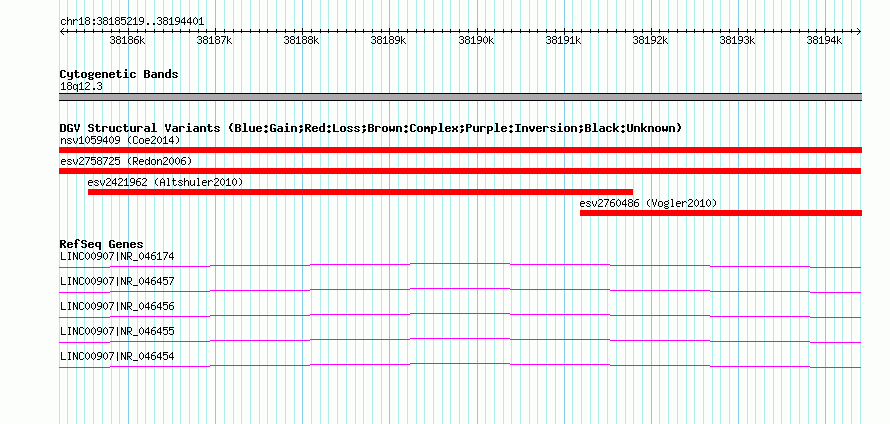Viewport: 890px width, 424px height.
Task: Click the esv2421962 (Altshuler2010) label
Action: coord(165,182)
